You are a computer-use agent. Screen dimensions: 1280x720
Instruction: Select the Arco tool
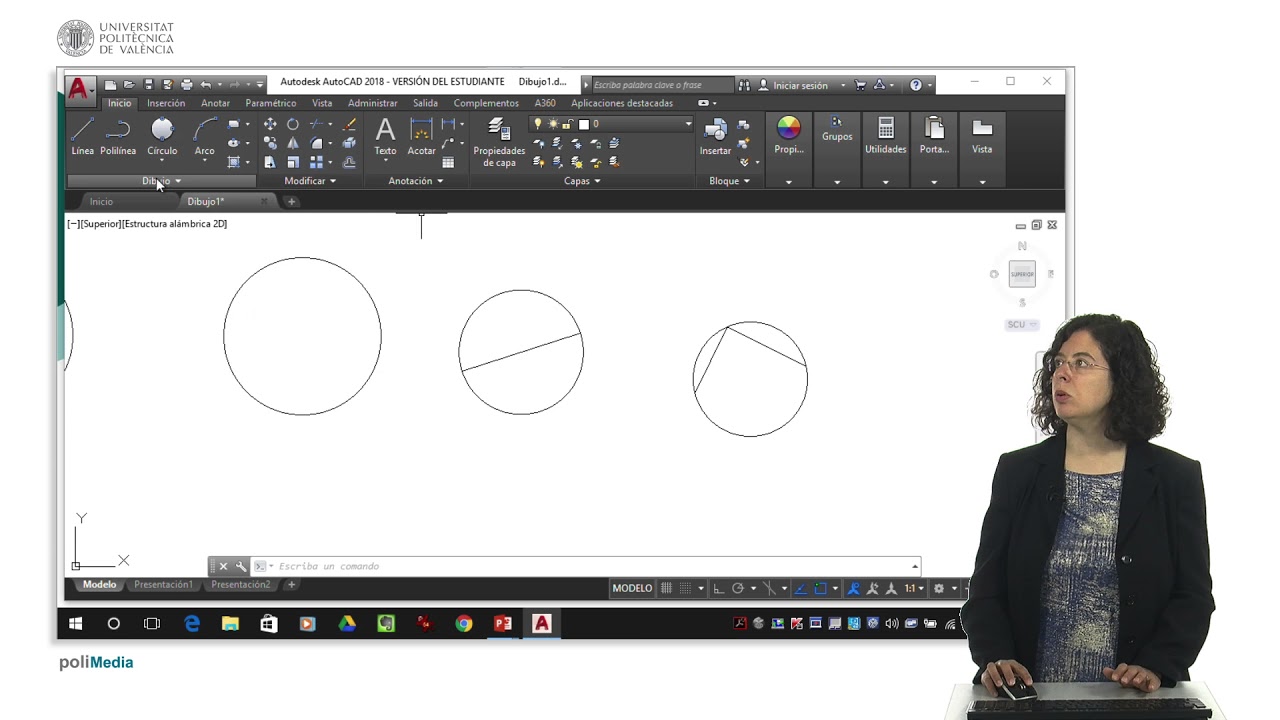coord(205,137)
